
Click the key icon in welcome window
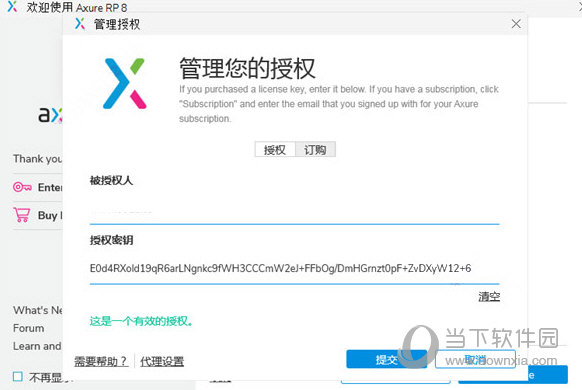click(x=22, y=187)
